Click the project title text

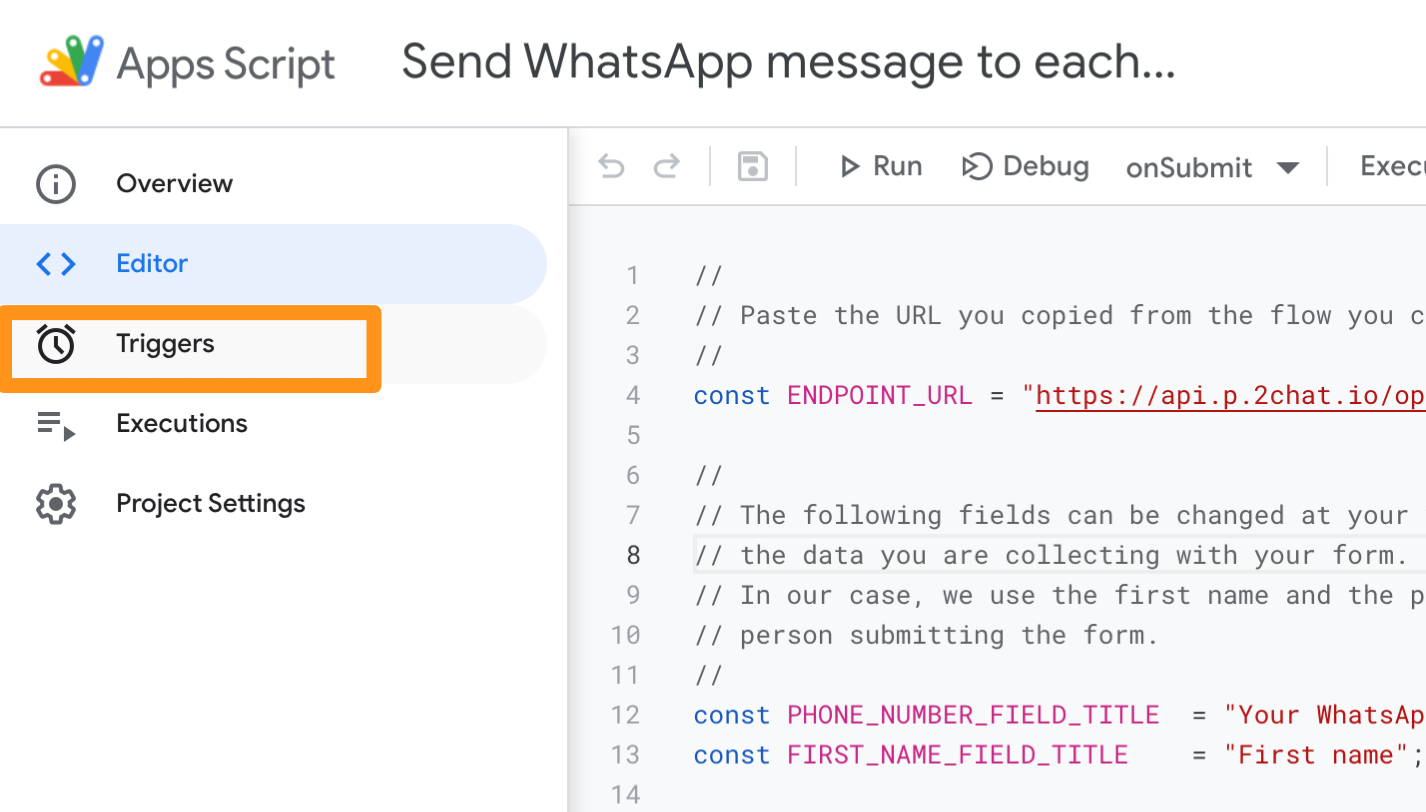[x=788, y=62]
